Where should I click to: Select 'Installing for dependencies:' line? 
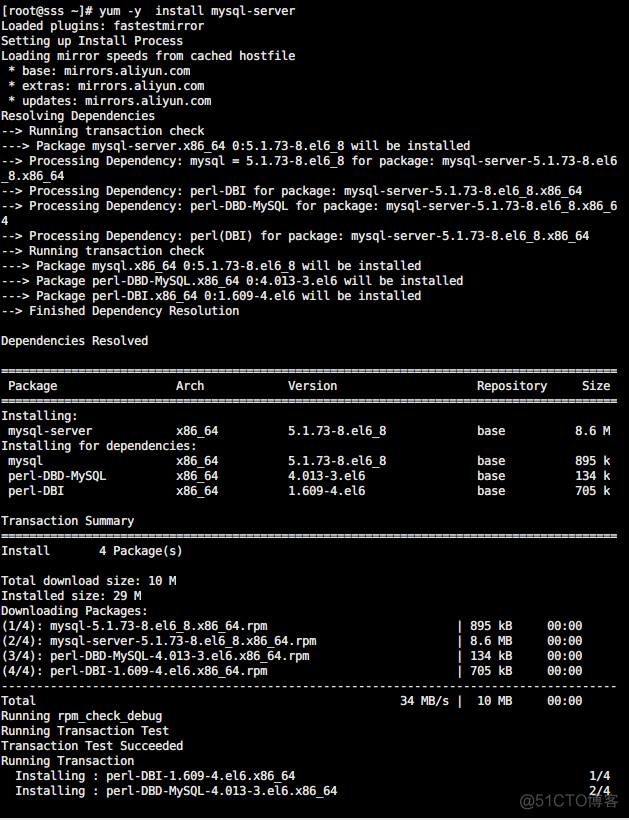tap(99, 446)
